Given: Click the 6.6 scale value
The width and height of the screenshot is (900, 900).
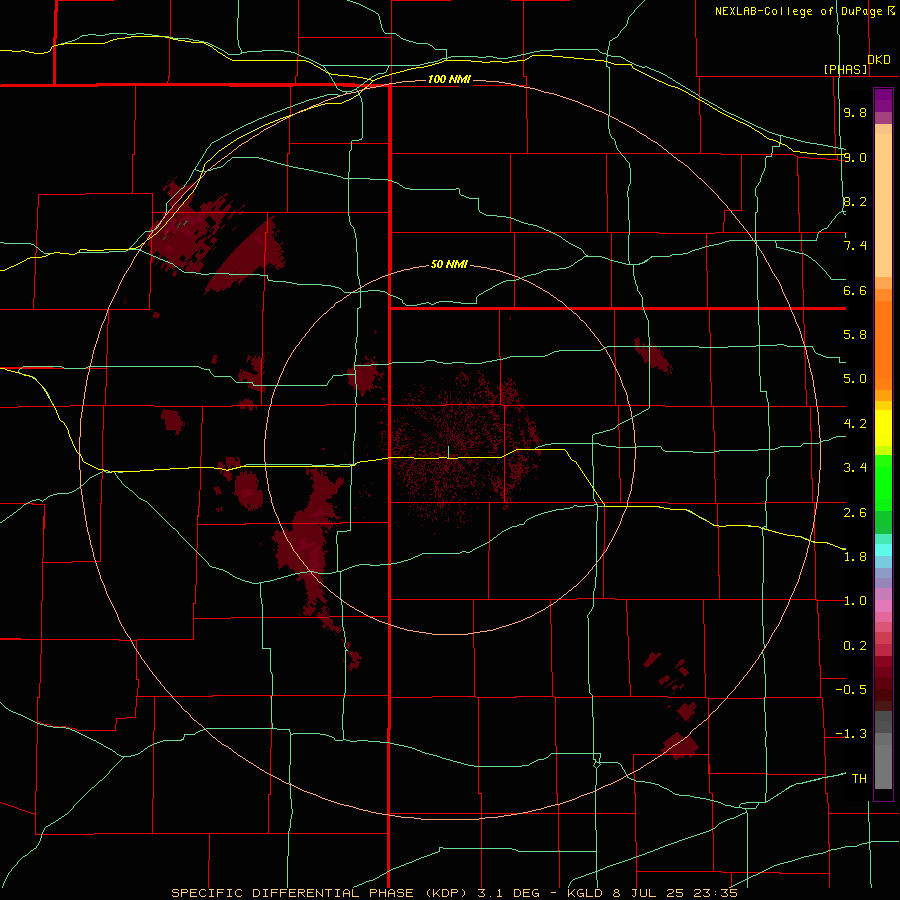Looking at the screenshot, I should 855,290.
